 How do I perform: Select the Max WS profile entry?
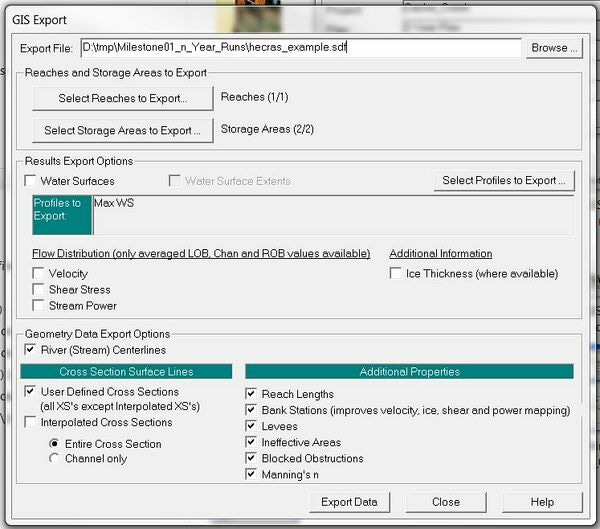114,203
